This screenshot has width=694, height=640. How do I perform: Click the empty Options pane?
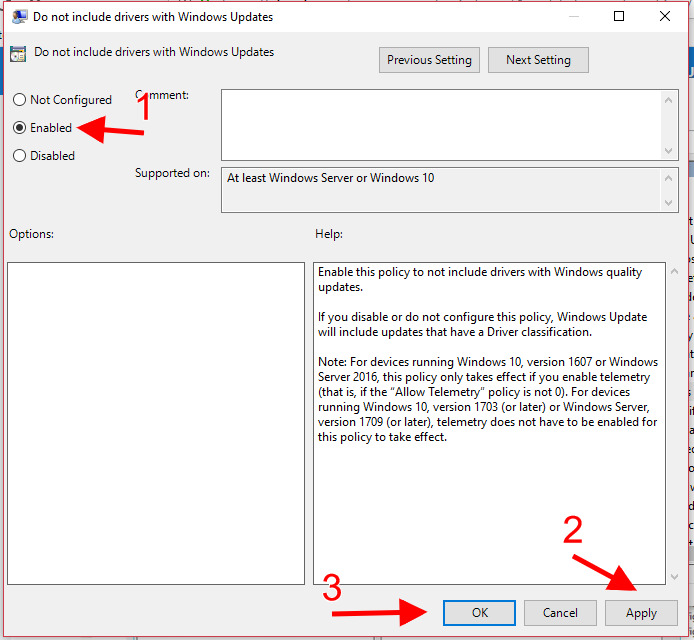point(156,423)
